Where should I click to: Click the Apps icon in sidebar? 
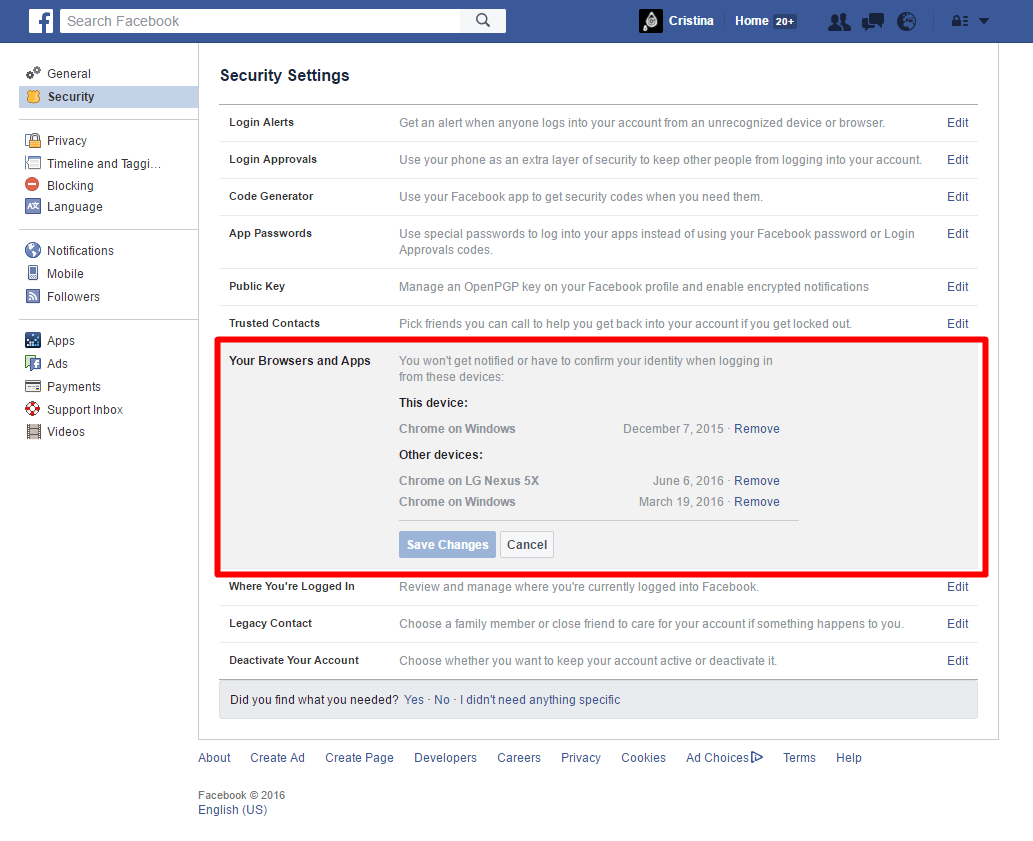point(33,340)
